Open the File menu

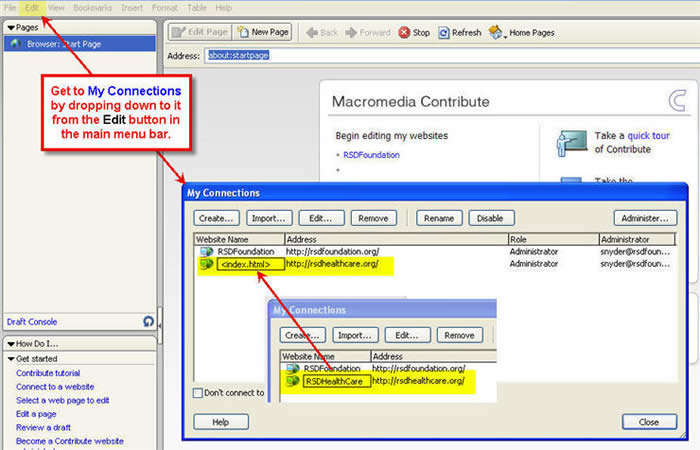pyautogui.click(x=10, y=8)
